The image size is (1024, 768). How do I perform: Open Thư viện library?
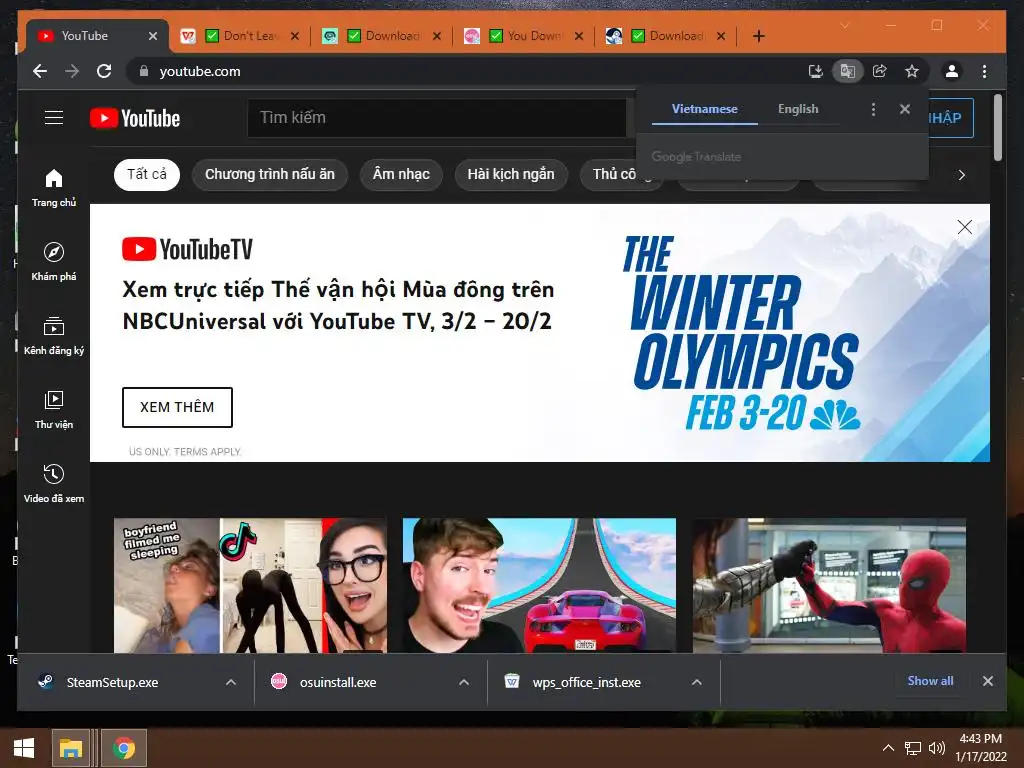click(x=54, y=409)
